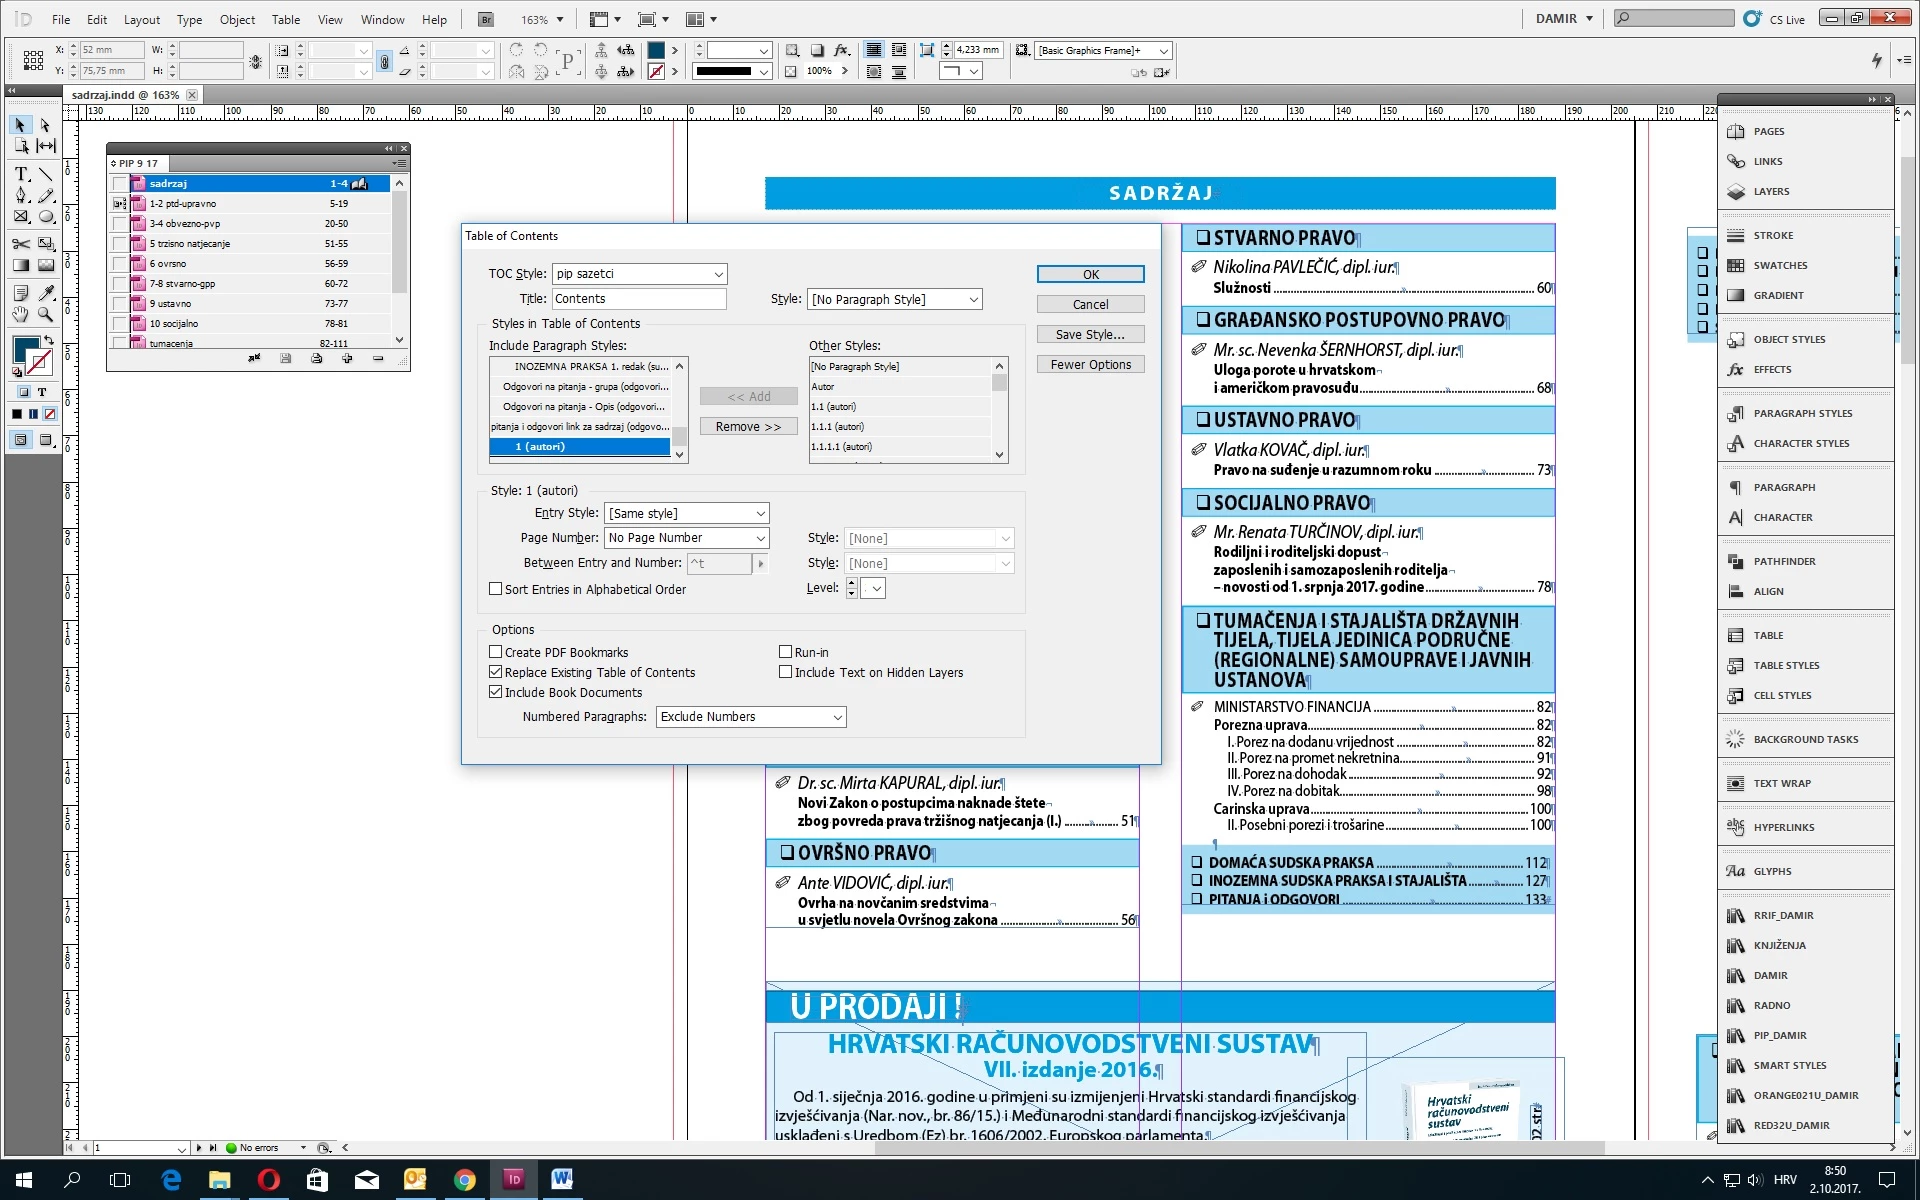Check Sort Entries in Alphabetical Order
Viewport: 1920px width, 1200px height.
[495, 589]
